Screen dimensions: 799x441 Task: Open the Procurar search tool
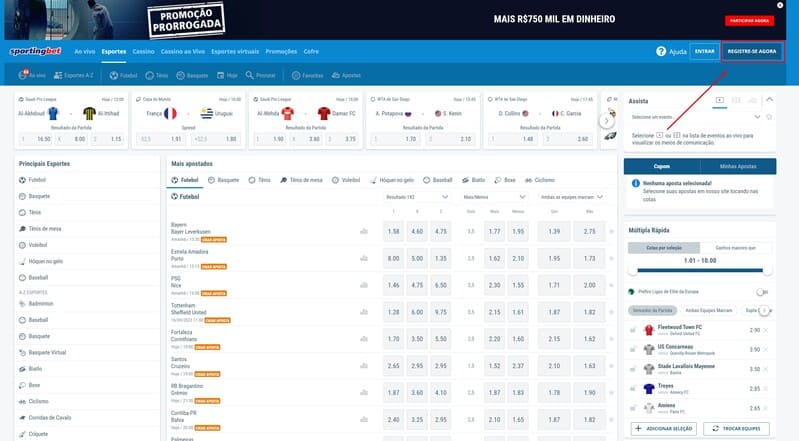pyautogui.click(x=260, y=75)
